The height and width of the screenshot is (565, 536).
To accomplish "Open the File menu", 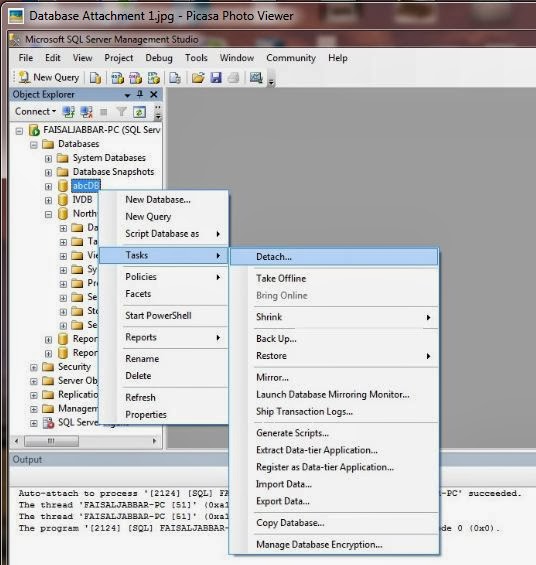I will [x=26, y=58].
